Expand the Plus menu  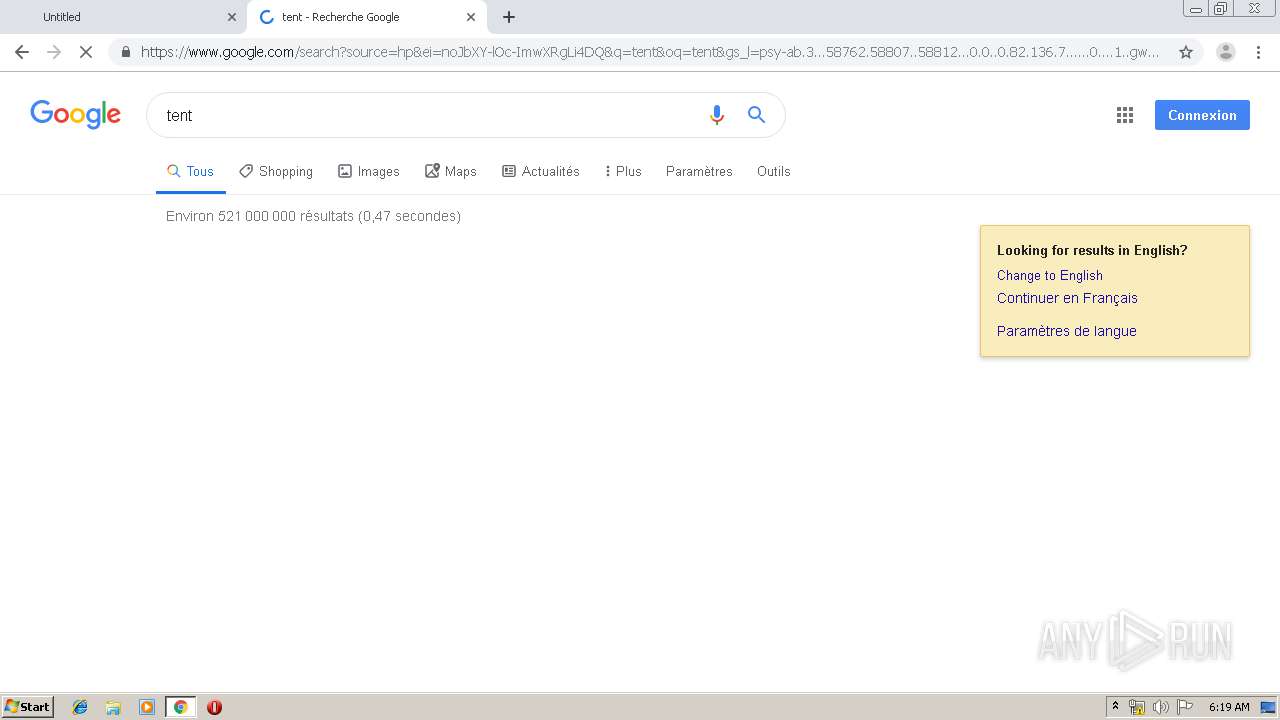coord(623,171)
